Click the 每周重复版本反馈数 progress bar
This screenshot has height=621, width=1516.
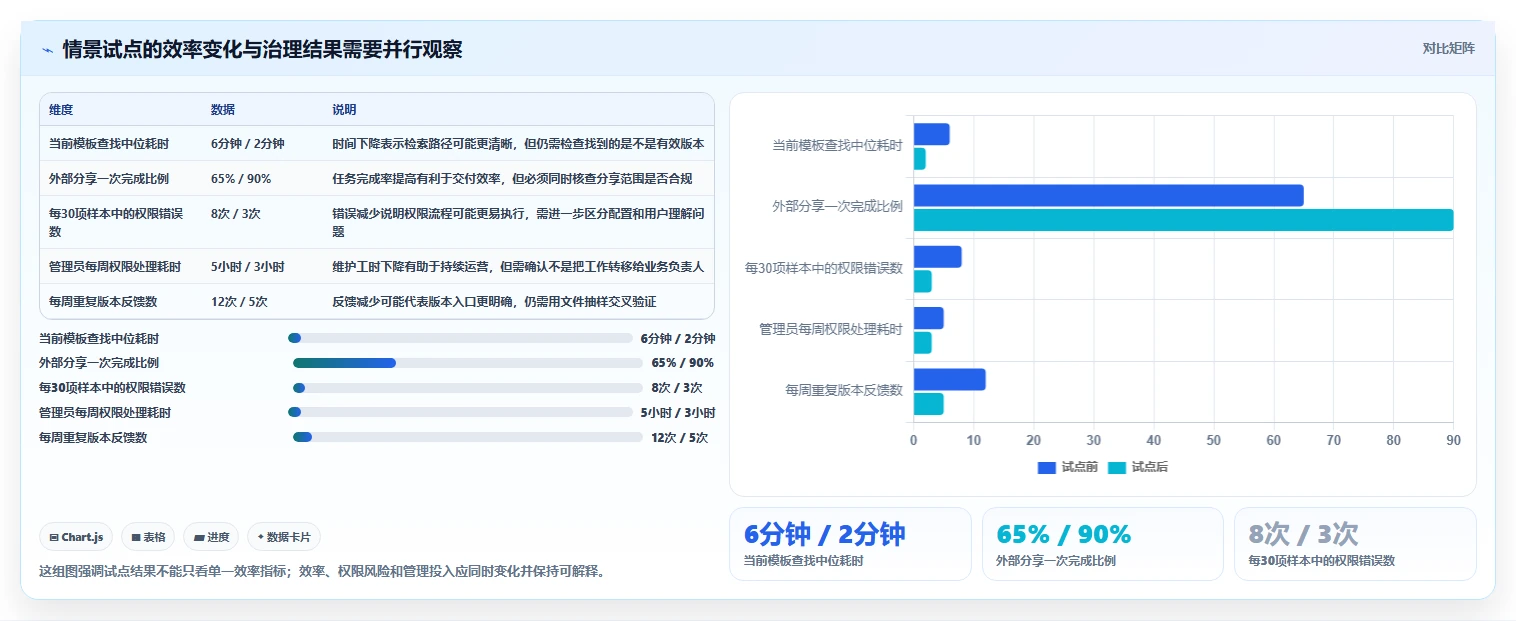click(x=467, y=437)
